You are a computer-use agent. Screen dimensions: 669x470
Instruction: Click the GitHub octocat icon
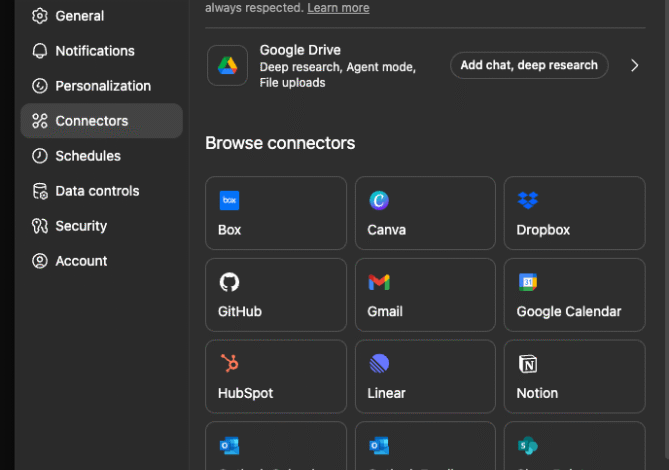pos(229,282)
